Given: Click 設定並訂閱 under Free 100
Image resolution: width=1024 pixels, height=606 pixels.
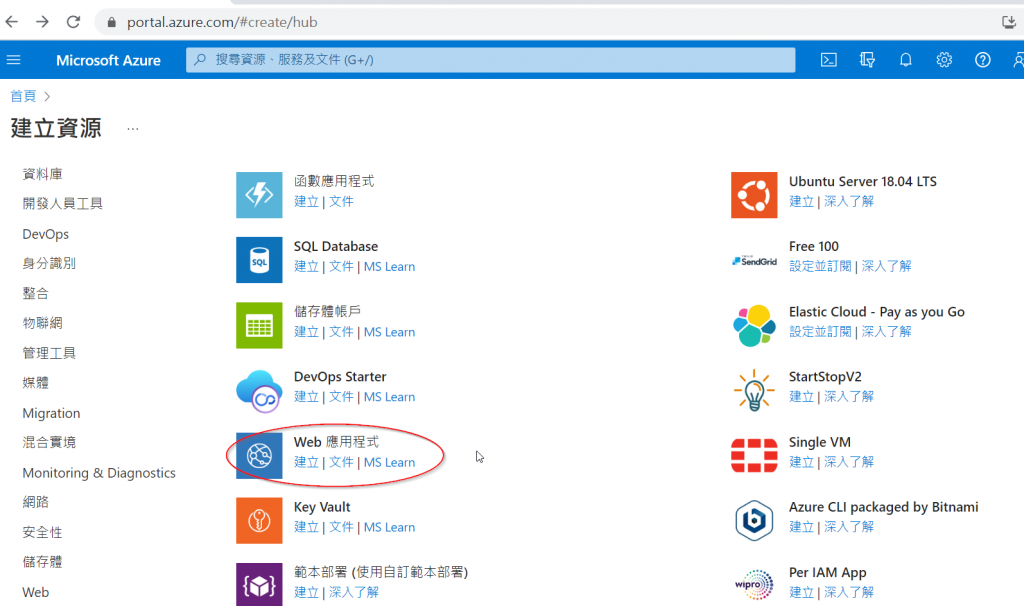Looking at the screenshot, I should (820, 266).
